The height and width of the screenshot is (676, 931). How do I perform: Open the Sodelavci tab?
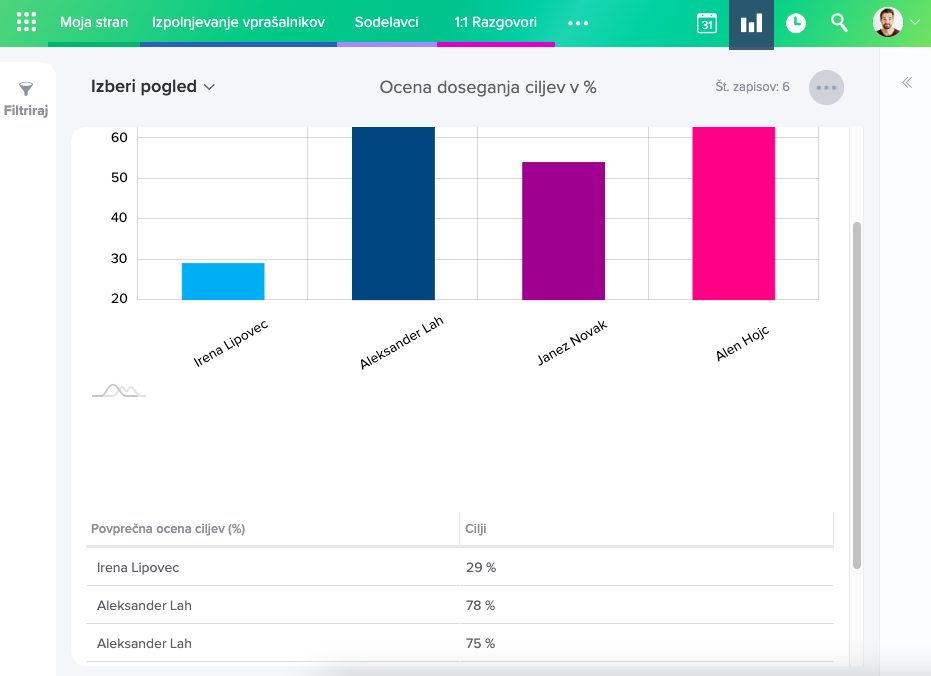coord(387,22)
